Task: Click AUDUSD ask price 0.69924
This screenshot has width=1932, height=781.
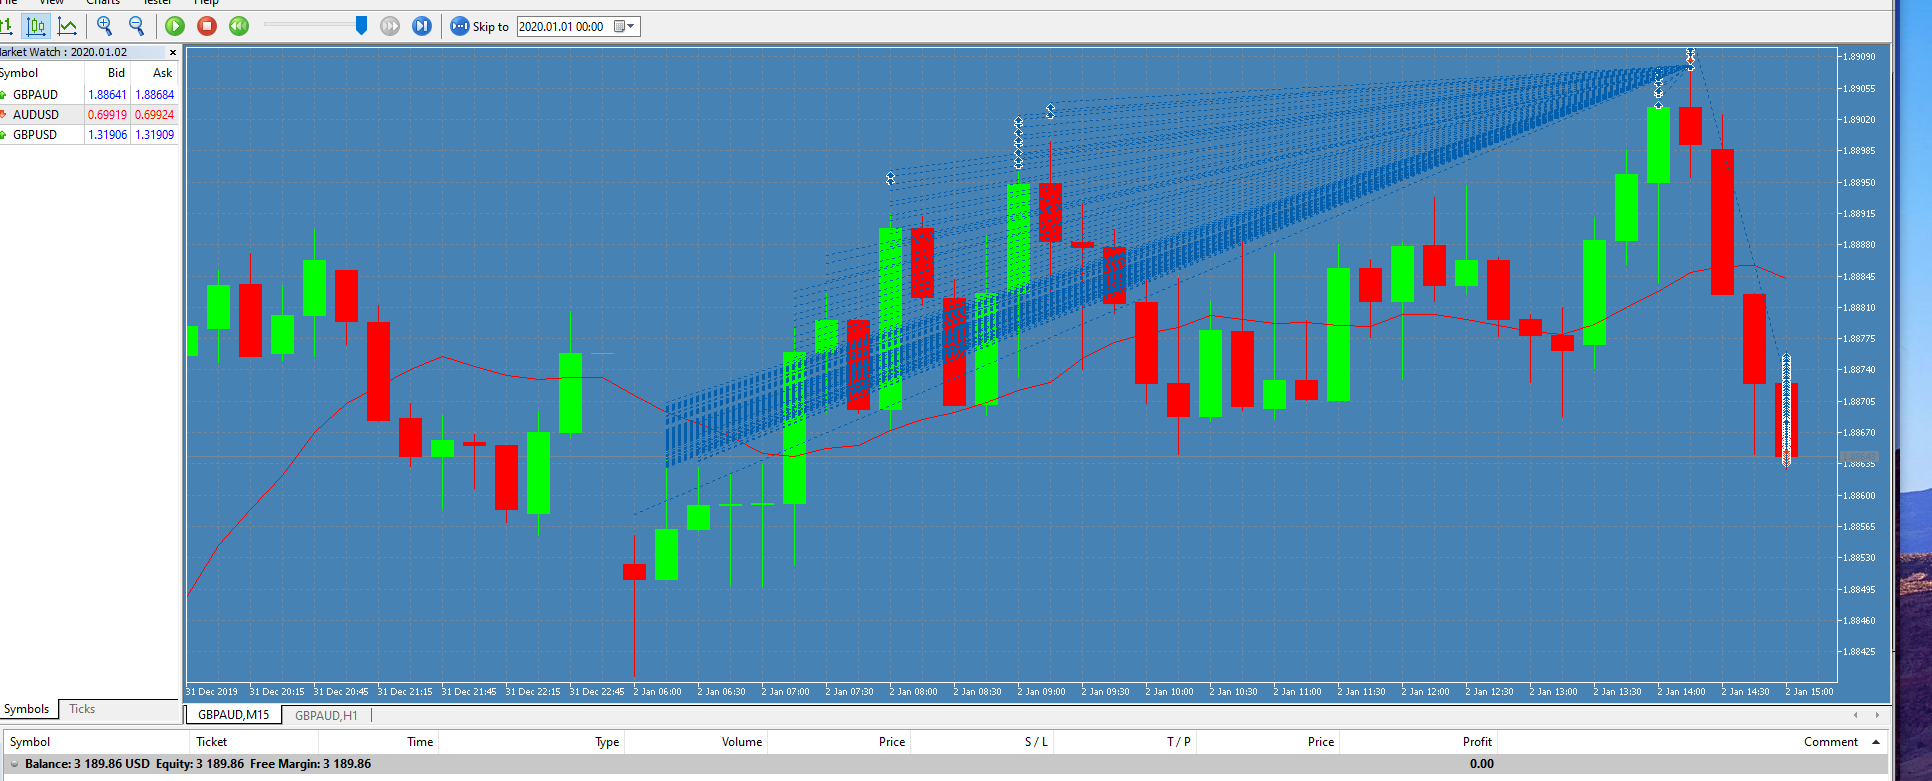Action: pyautogui.click(x=154, y=115)
